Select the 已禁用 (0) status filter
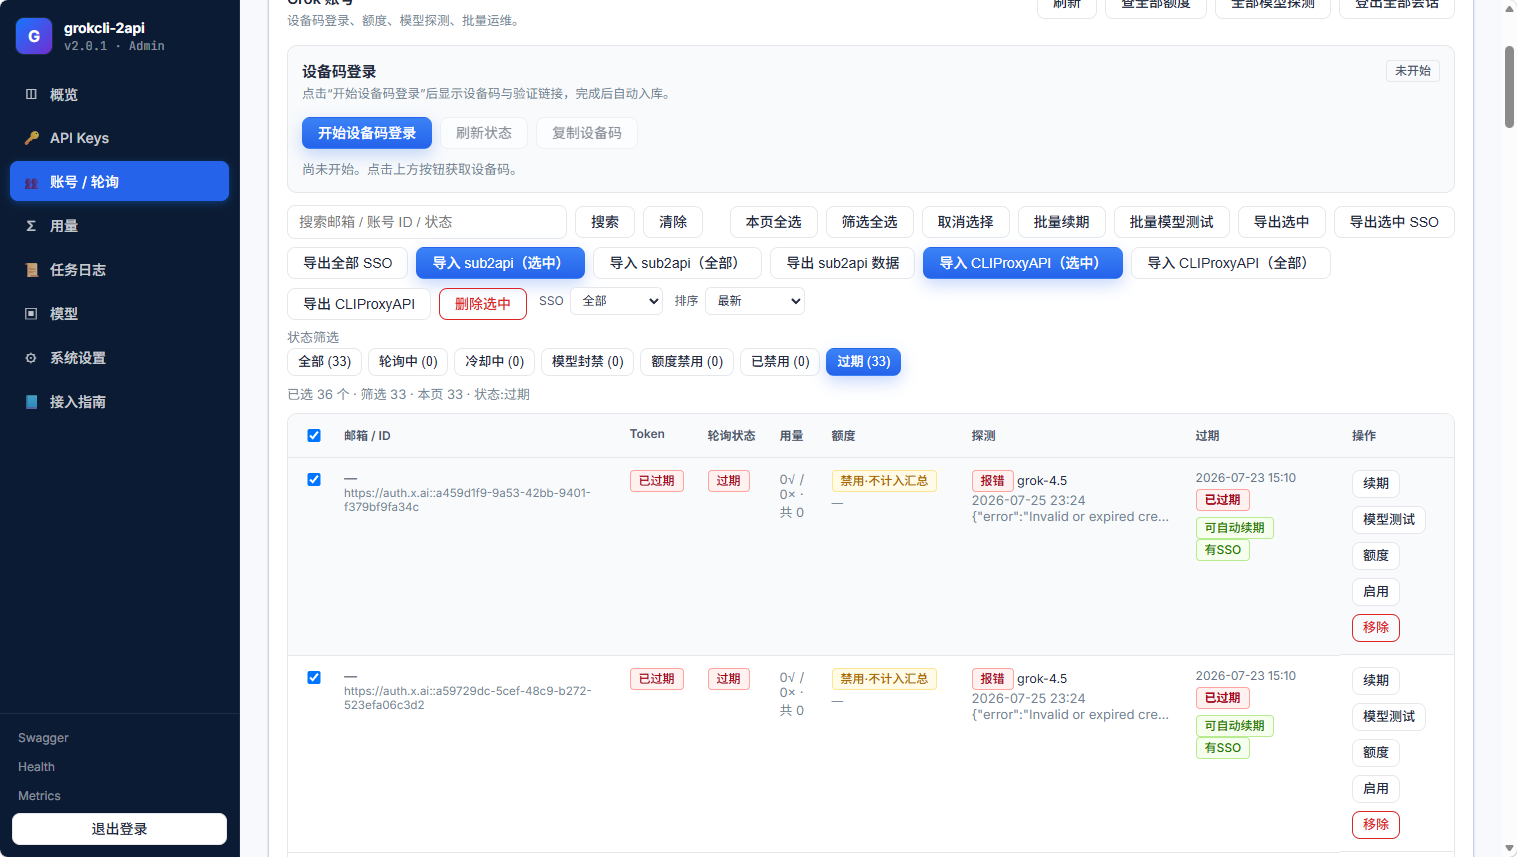The height and width of the screenshot is (857, 1517). (780, 361)
